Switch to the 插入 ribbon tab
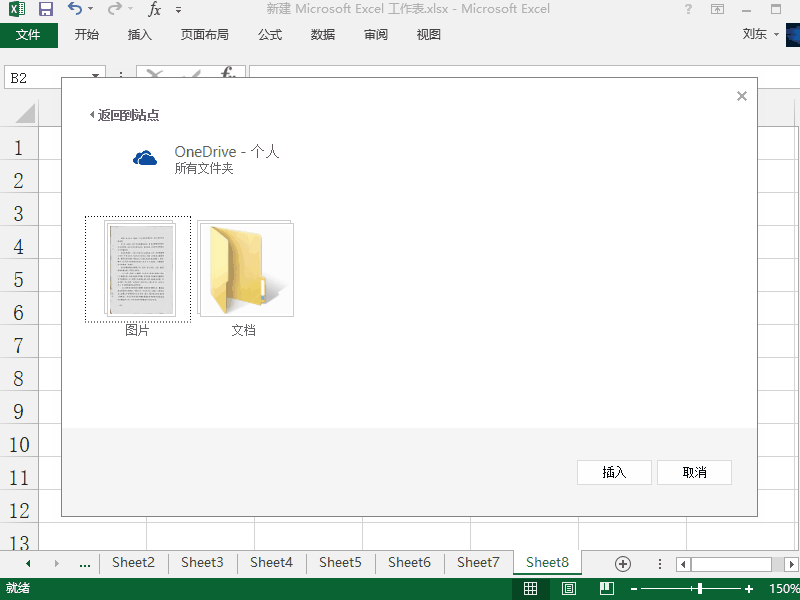This screenshot has width=800, height=600. point(140,35)
